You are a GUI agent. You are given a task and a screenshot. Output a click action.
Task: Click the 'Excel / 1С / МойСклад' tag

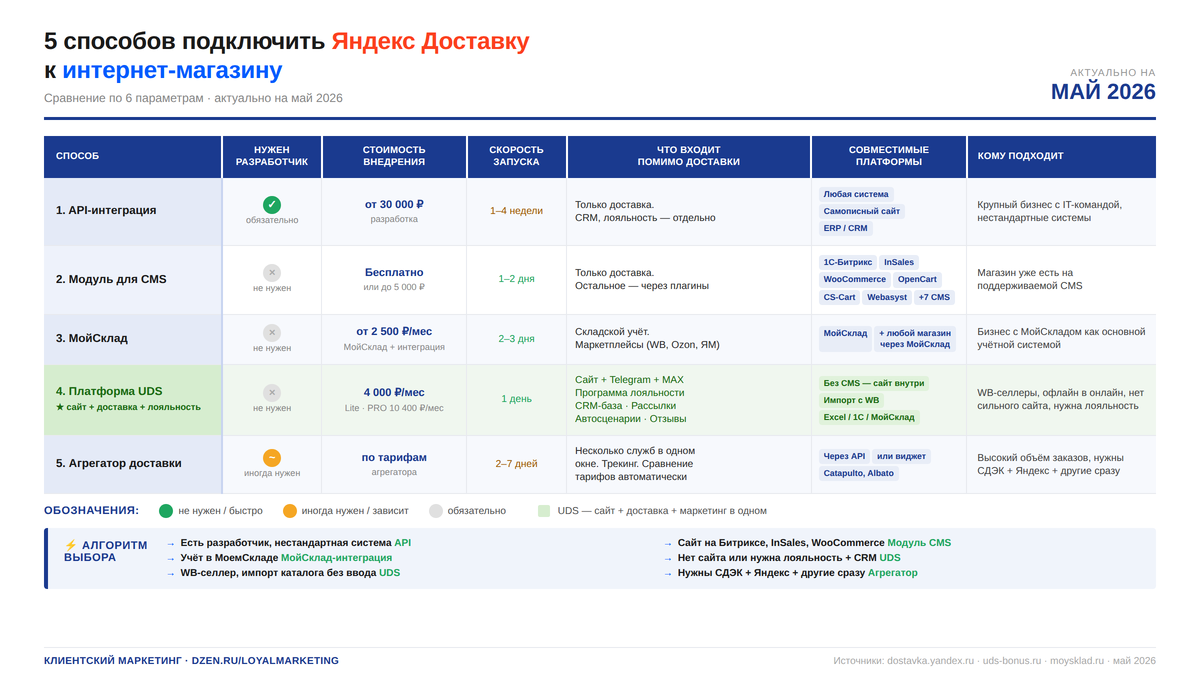pos(869,417)
